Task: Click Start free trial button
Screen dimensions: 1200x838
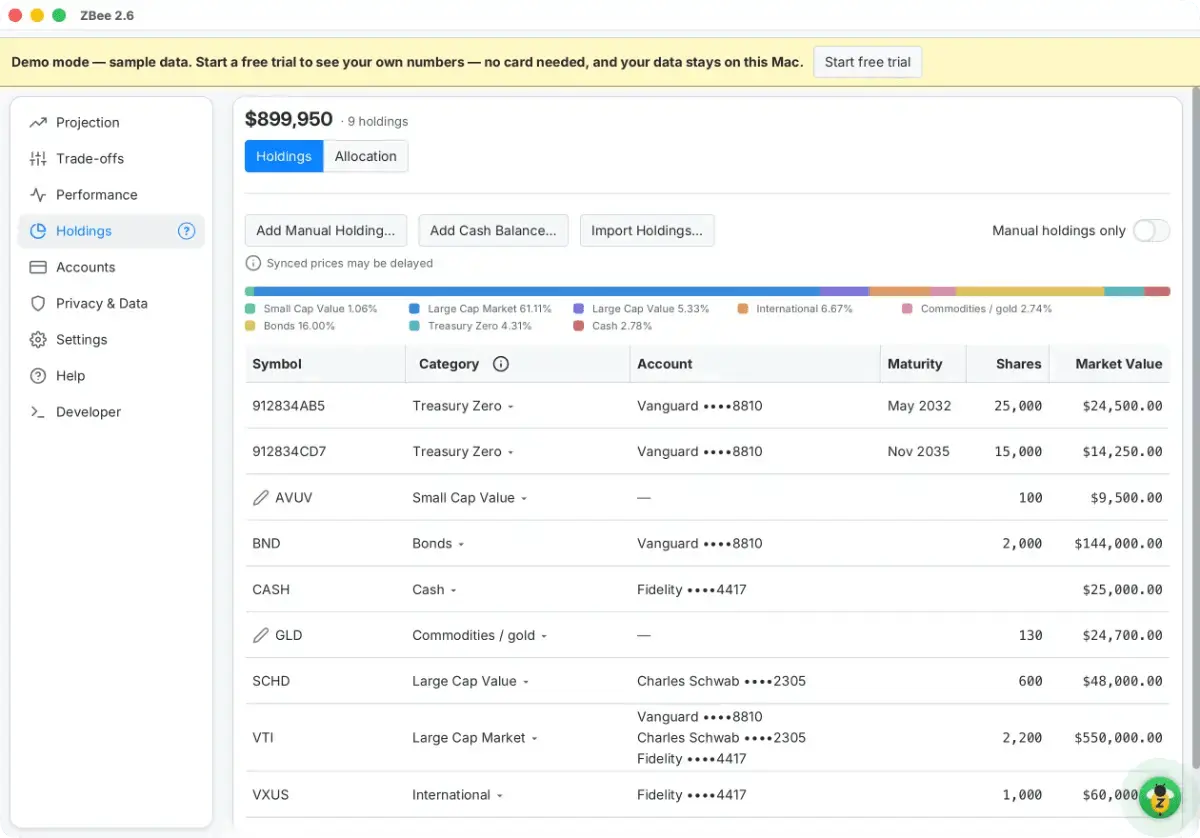Action: coord(867,62)
